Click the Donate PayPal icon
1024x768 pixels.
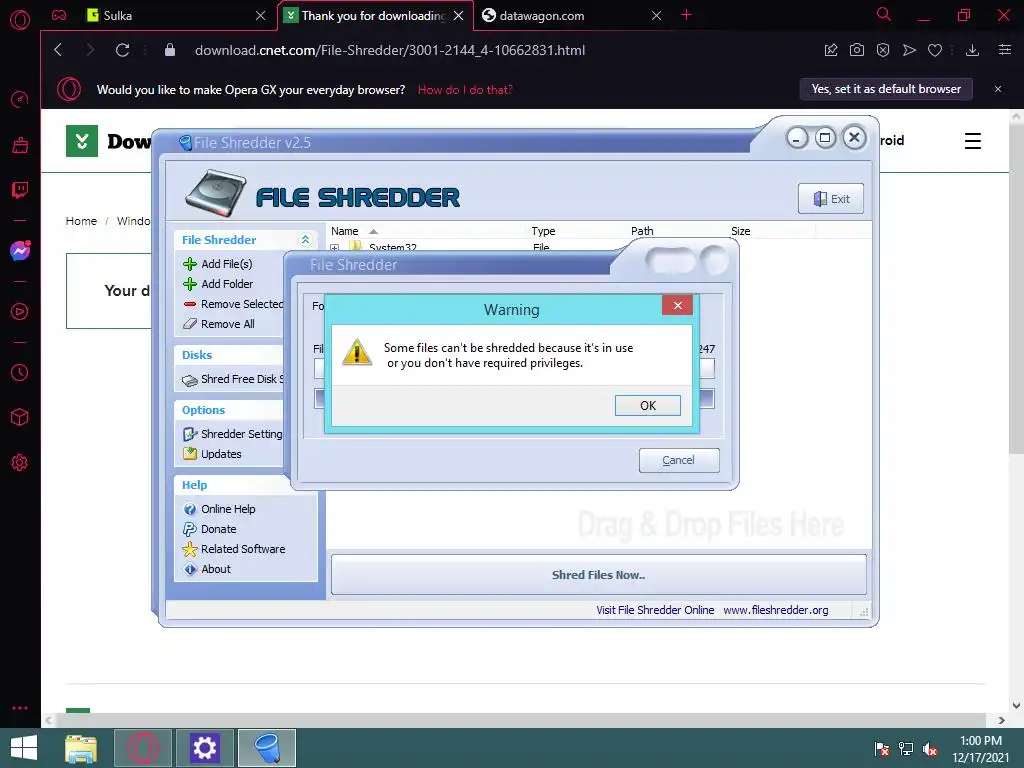(x=190, y=529)
